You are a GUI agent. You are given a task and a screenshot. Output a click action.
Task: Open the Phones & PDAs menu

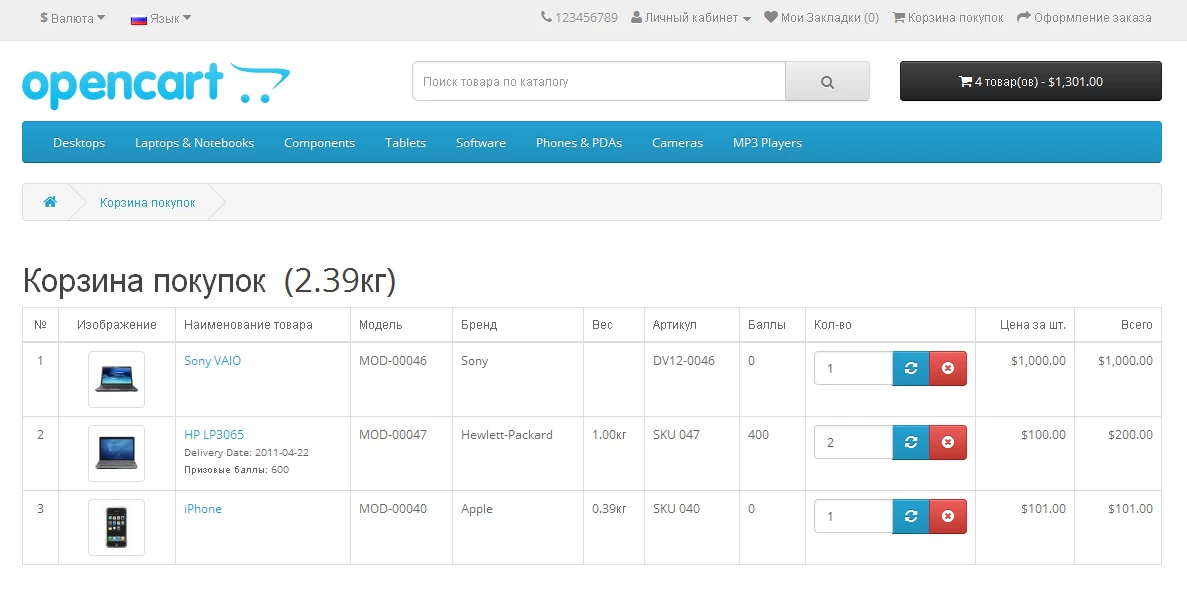click(579, 142)
